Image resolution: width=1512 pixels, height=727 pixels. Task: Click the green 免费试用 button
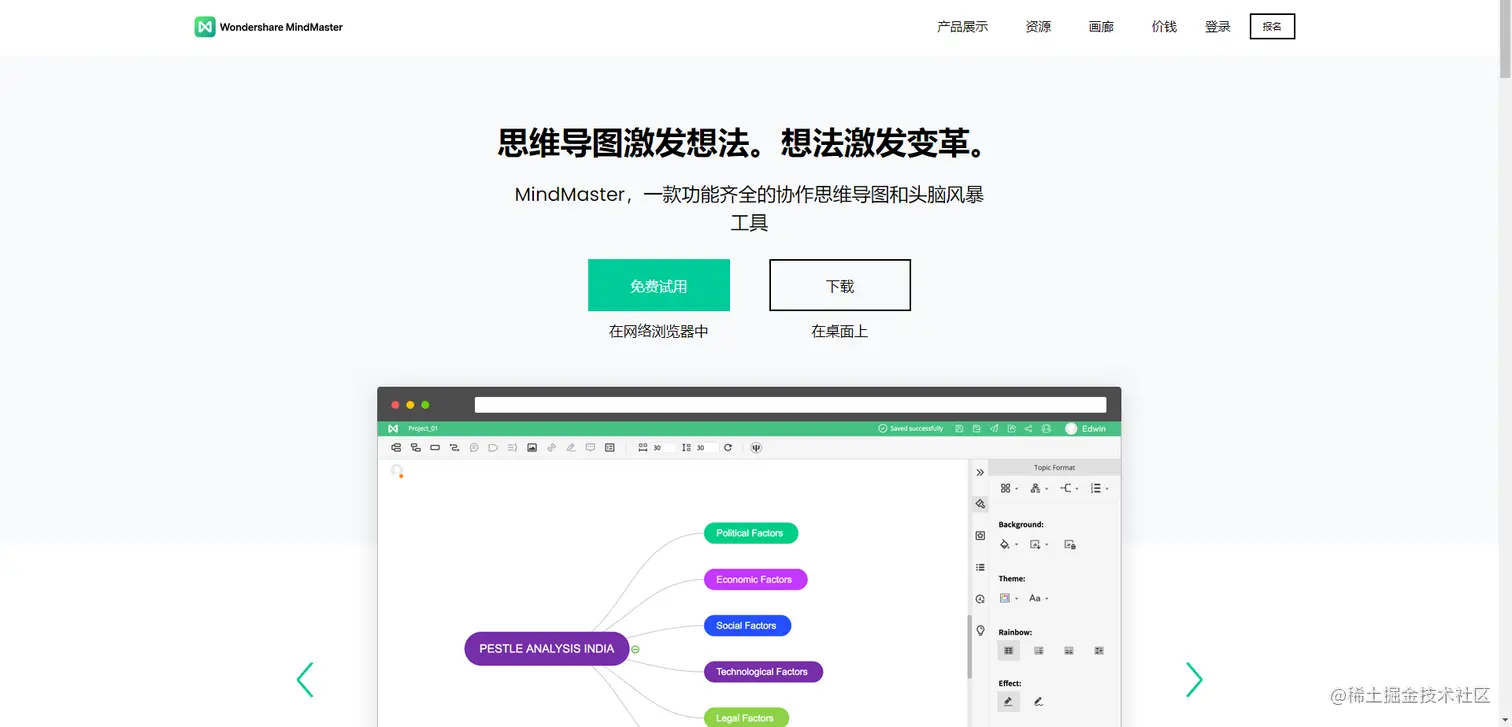point(659,285)
